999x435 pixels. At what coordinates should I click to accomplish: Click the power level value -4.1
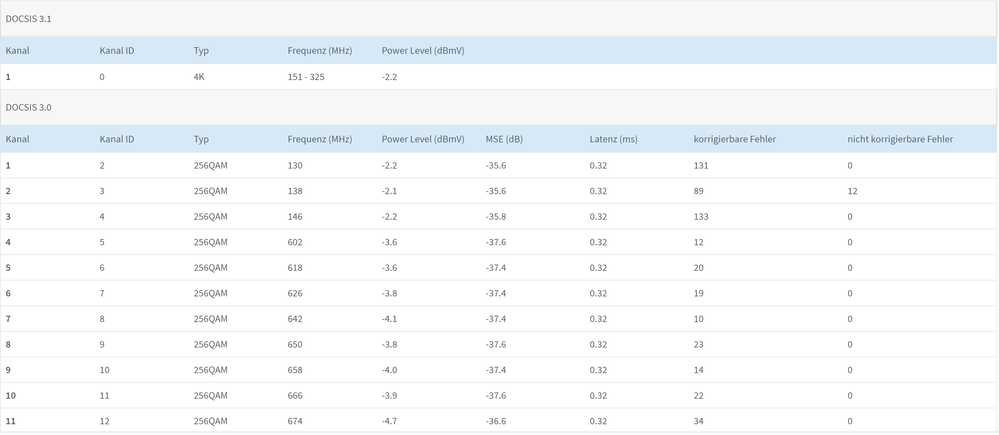391,319
